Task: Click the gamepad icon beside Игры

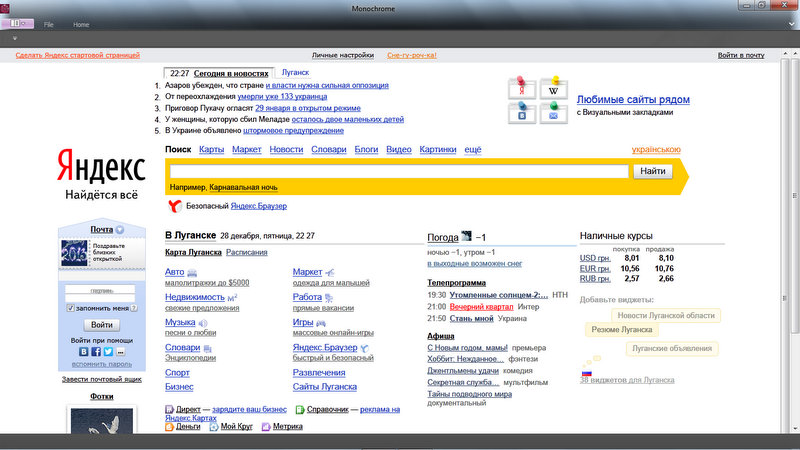Action: click(x=320, y=323)
